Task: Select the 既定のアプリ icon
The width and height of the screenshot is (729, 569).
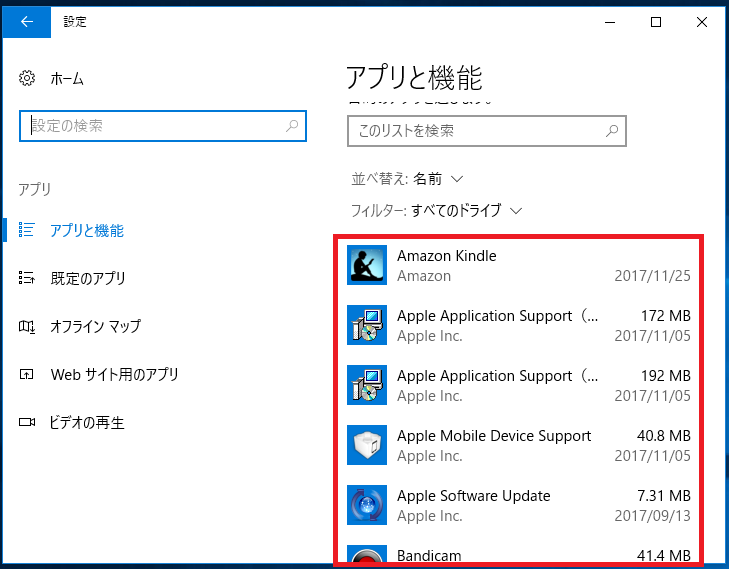Action: (x=27, y=278)
